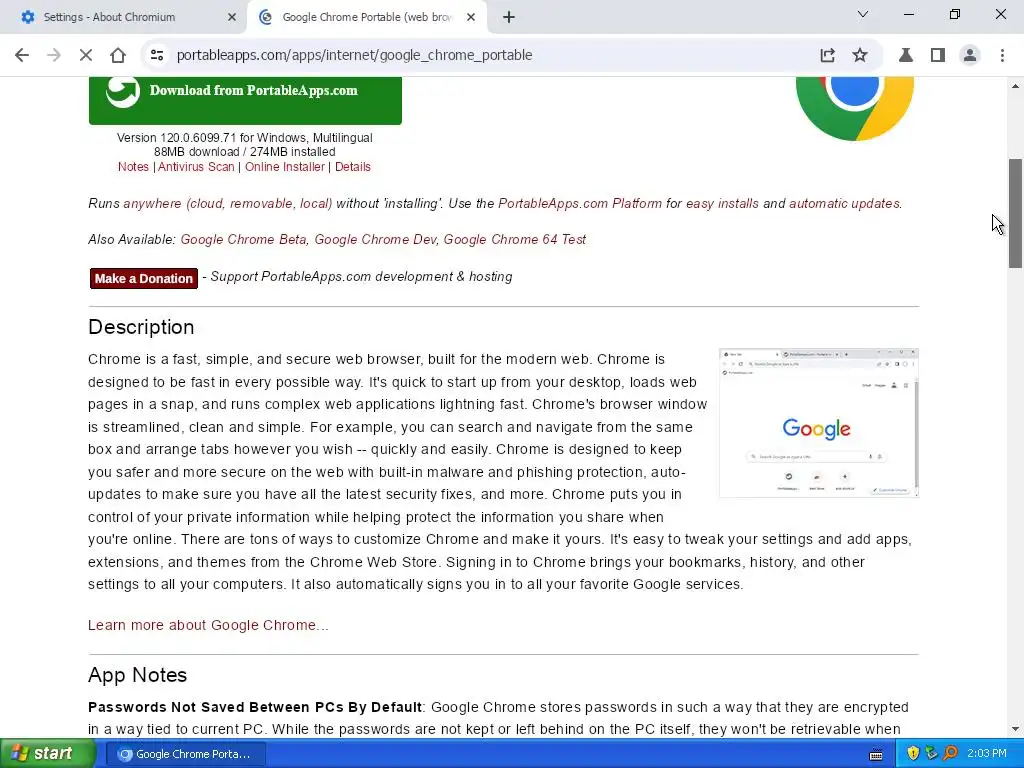Click the Chrome logo image
The height and width of the screenshot is (768, 1024).
[x=854, y=108]
